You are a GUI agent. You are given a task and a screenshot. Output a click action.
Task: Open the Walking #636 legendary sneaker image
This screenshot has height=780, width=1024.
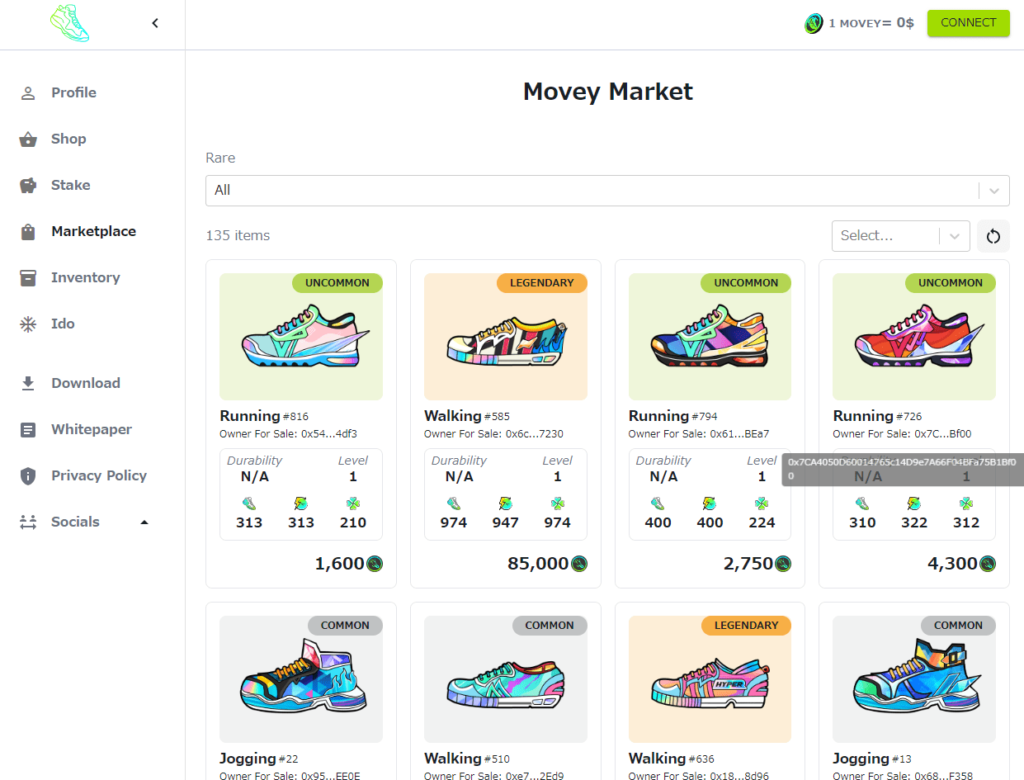coord(710,679)
